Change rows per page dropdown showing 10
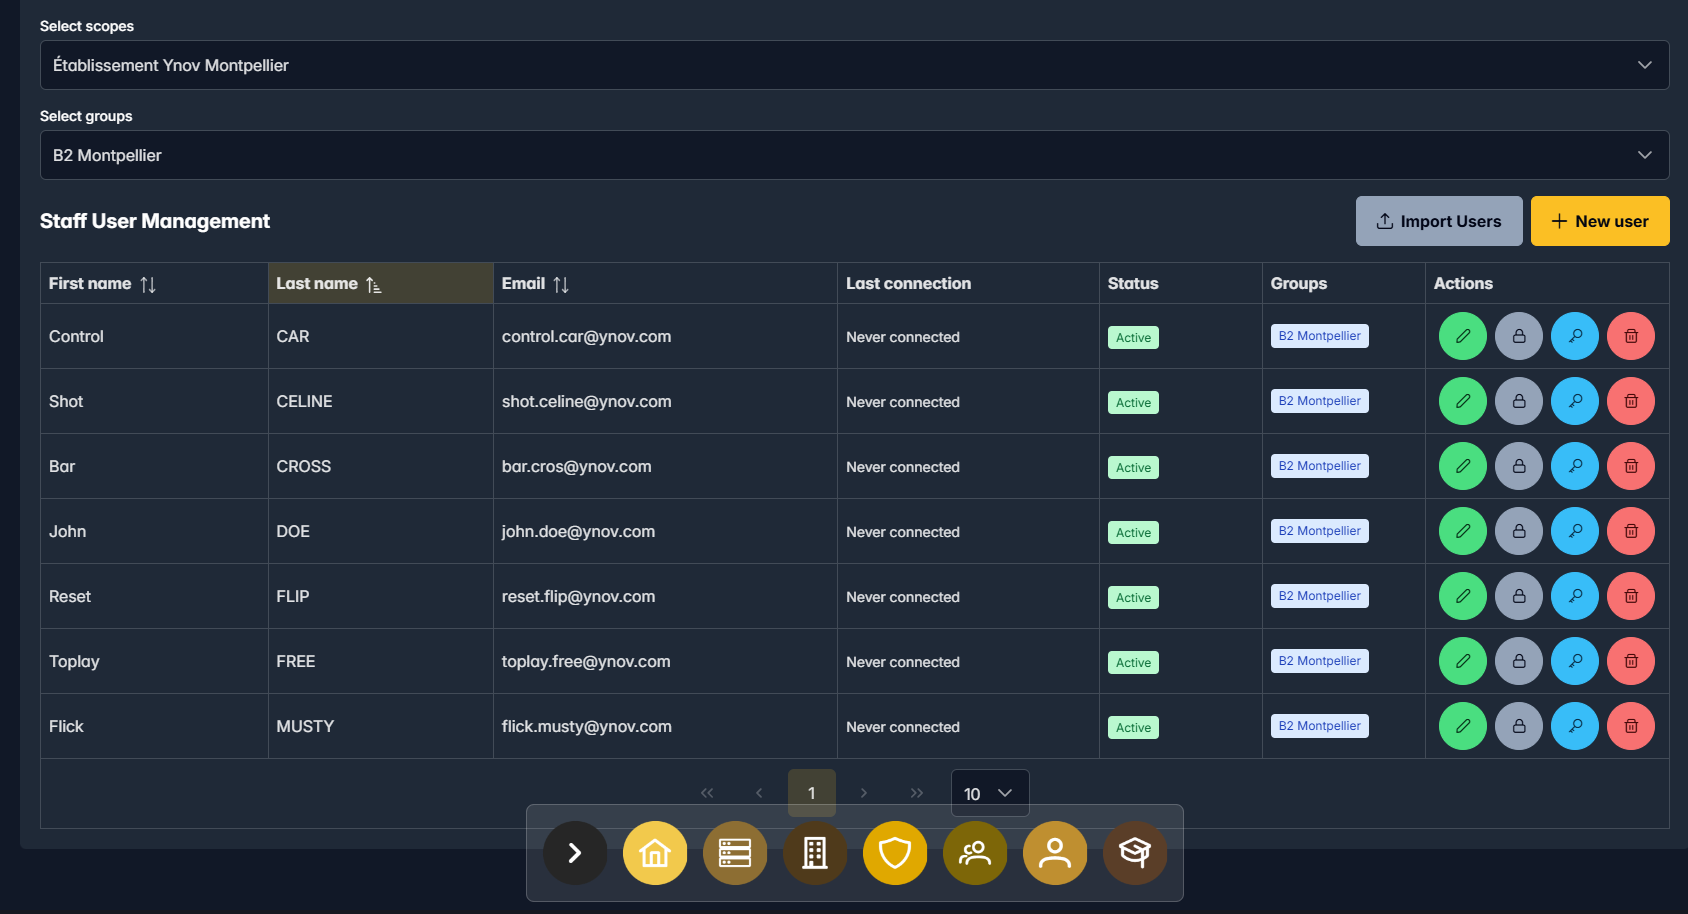This screenshot has height=914, width=1688. (x=989, y=793)
